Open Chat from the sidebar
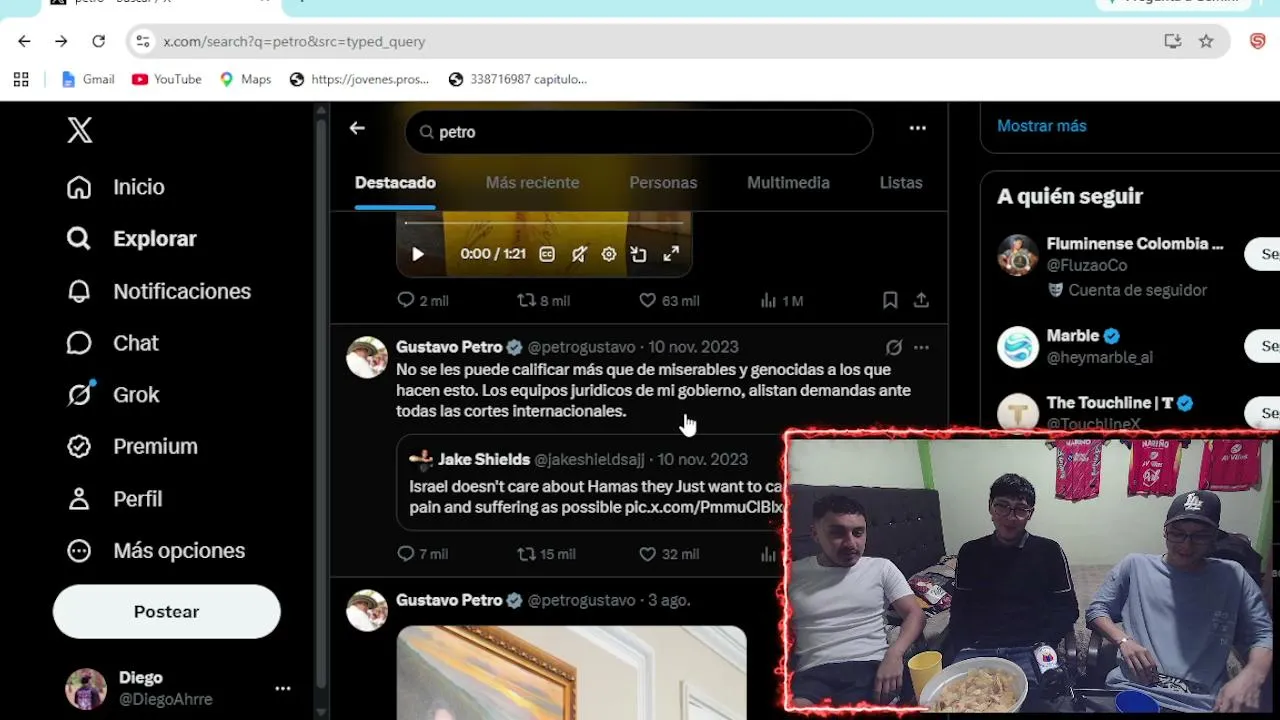Viewport: 1280px width, 720px height. click(112, 343)
